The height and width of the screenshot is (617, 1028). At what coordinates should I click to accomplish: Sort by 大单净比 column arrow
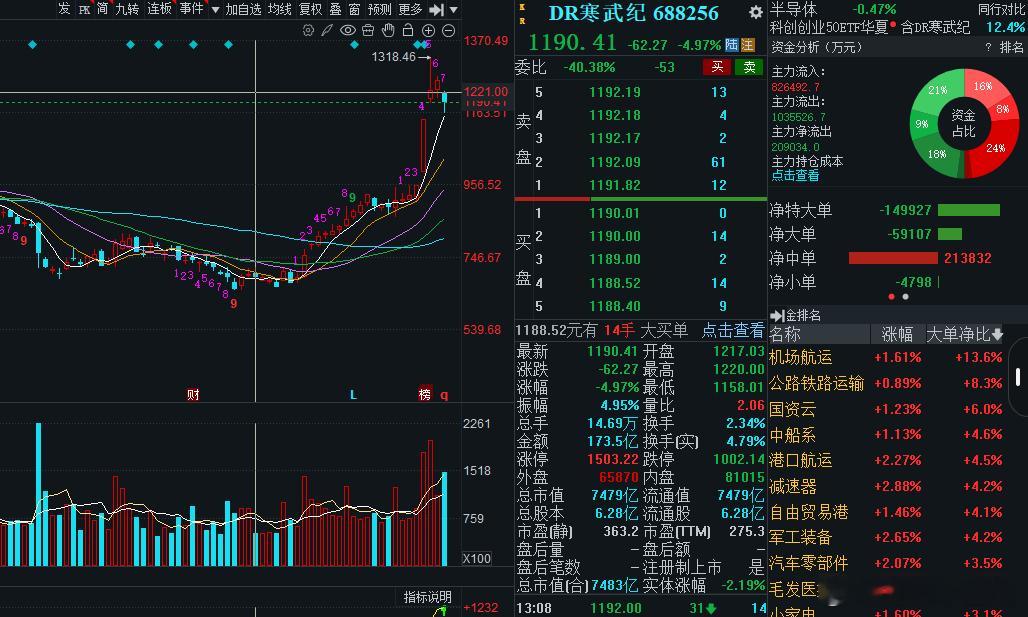click(997, 334)
